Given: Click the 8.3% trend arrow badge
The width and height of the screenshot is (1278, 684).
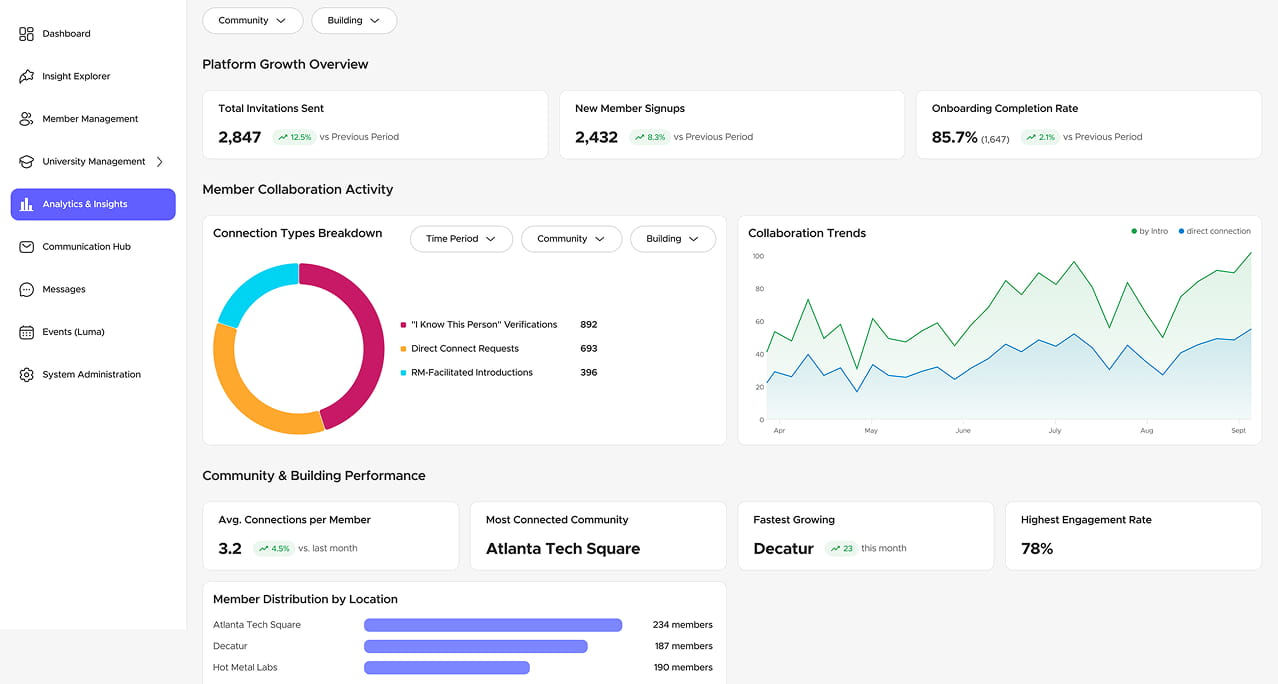Looking at the screenshot, I should coord(651,137).
